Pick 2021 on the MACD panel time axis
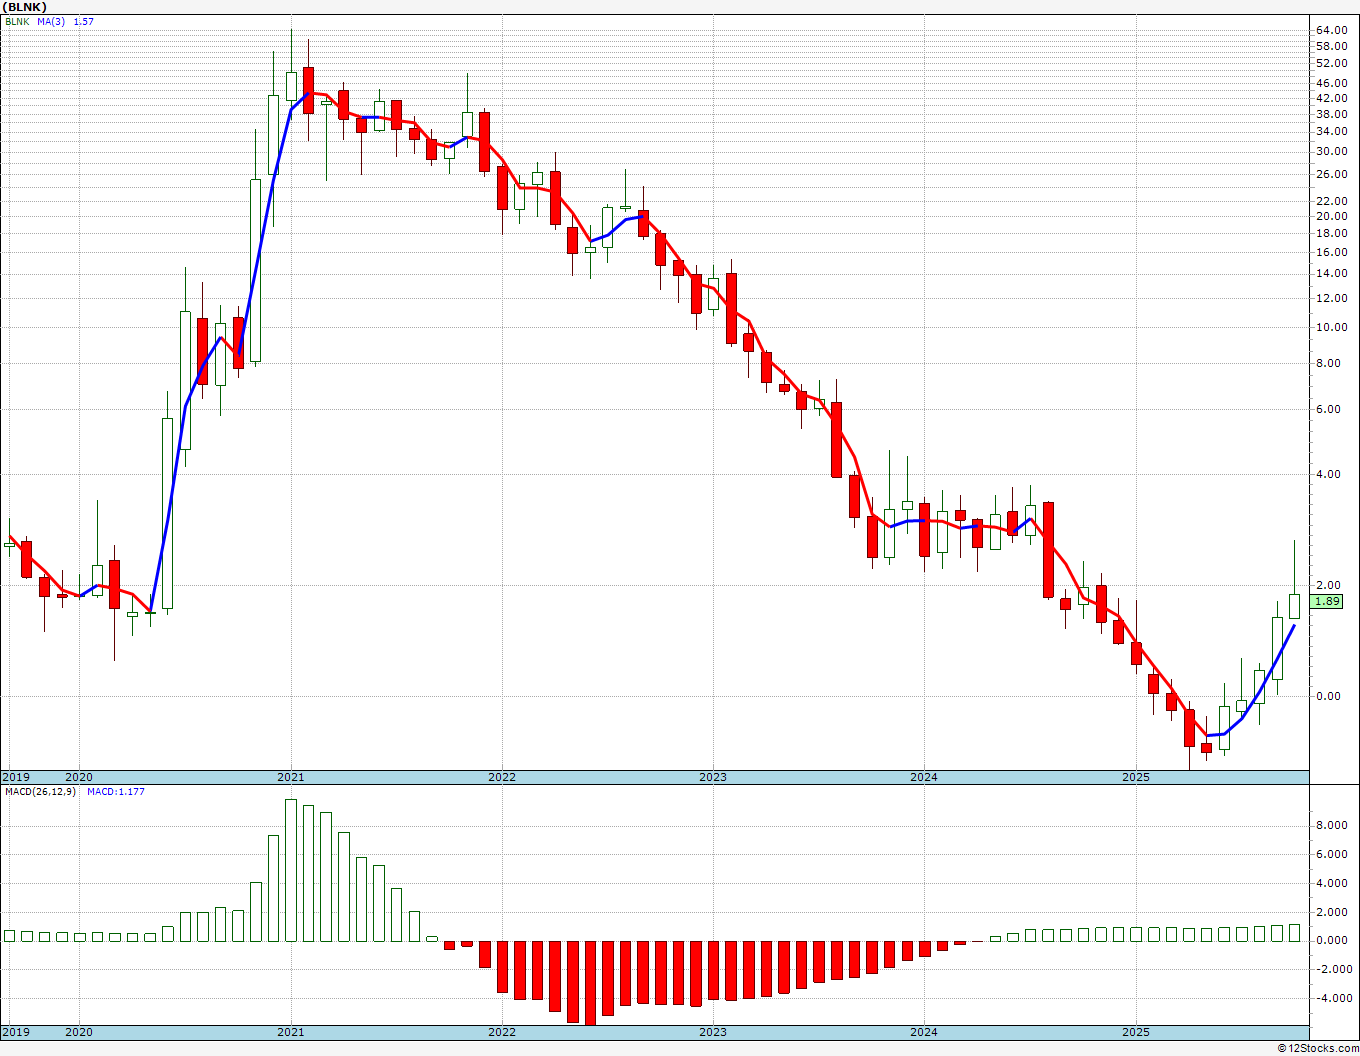Viewport: 1360px width, 1056px height. (290, 1032)
